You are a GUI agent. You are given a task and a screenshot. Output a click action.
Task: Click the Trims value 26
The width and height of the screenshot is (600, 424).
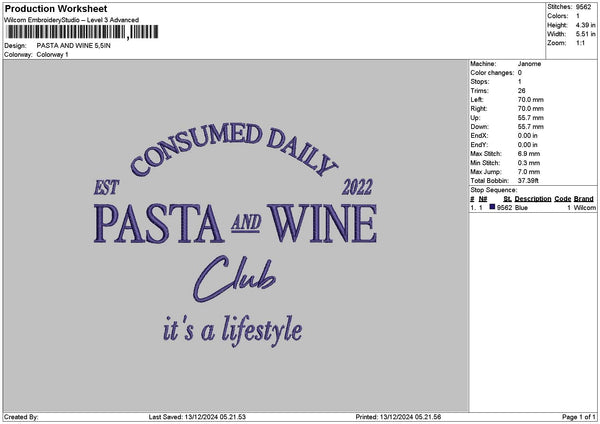[522, 91]
